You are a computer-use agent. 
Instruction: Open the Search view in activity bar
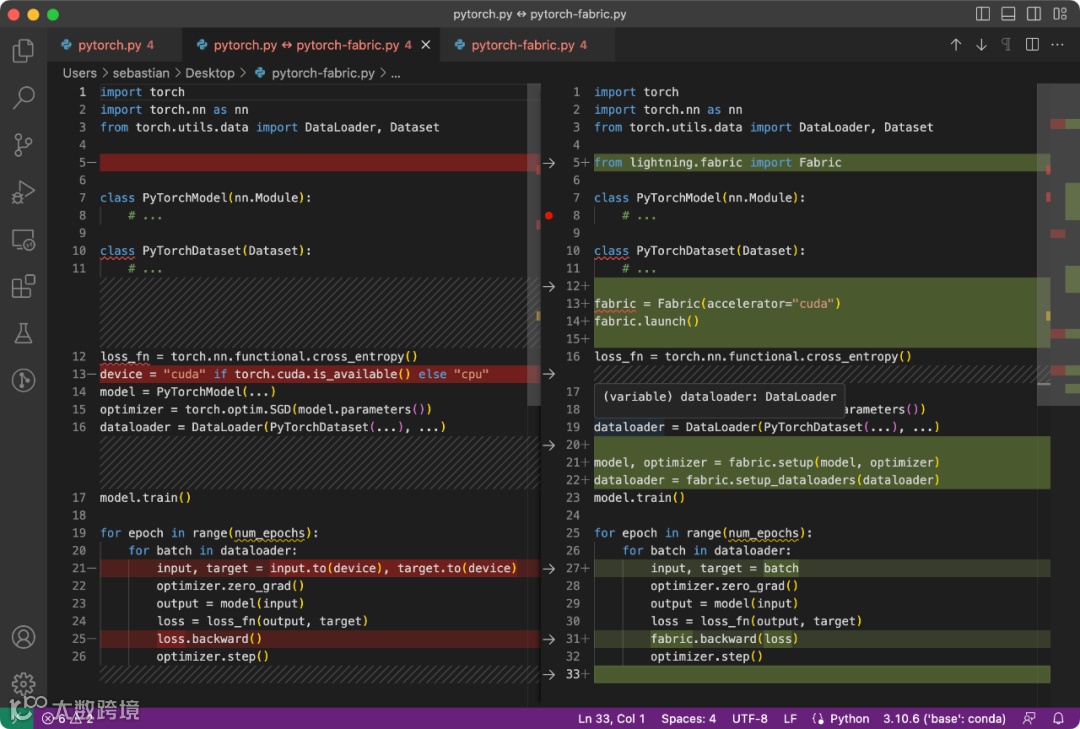pos(23,97)
